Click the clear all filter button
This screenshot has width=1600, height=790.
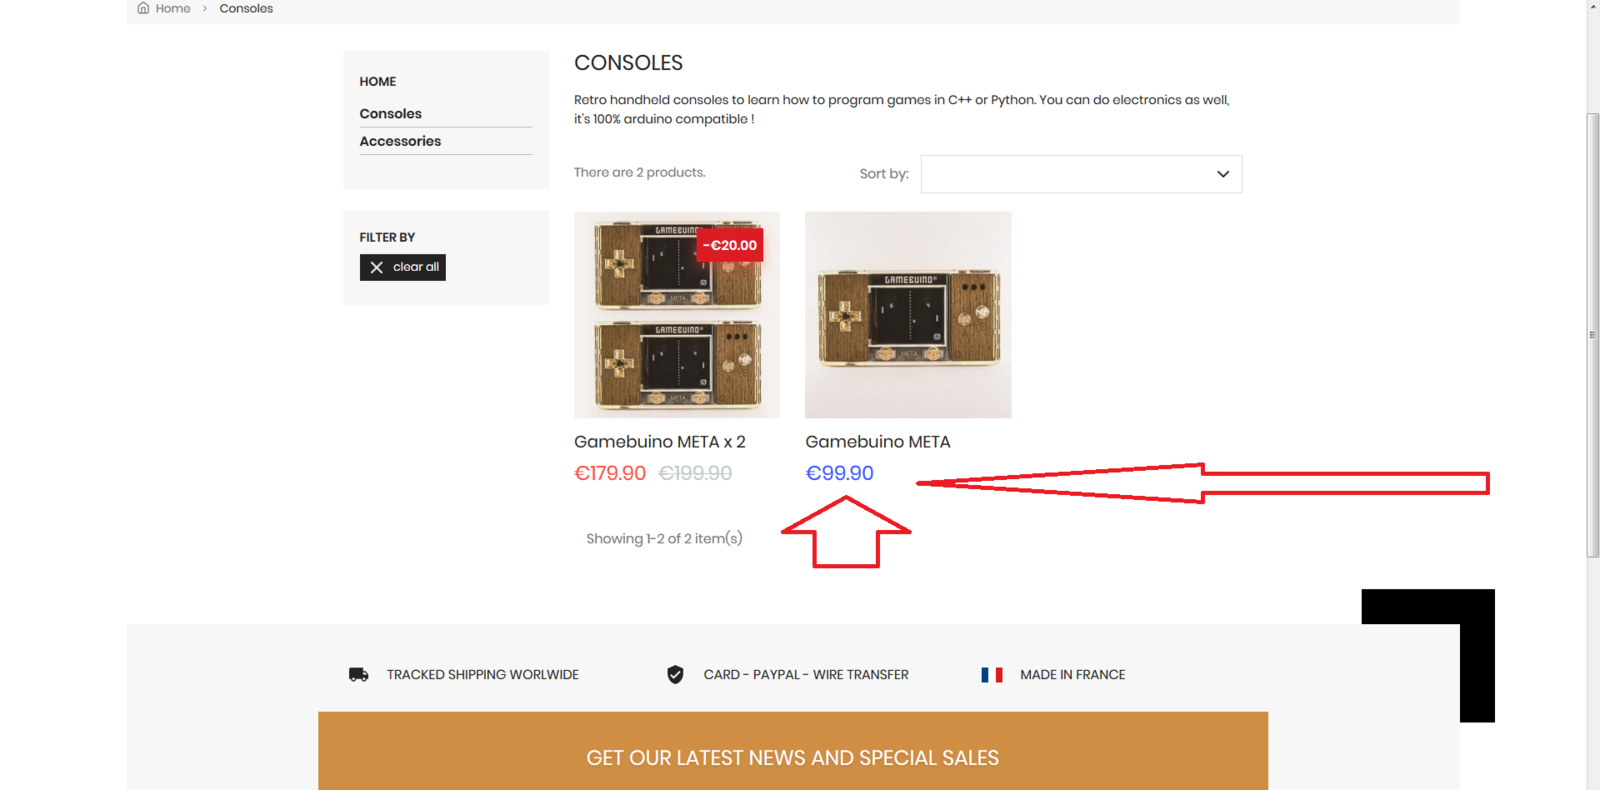(403, 267)
